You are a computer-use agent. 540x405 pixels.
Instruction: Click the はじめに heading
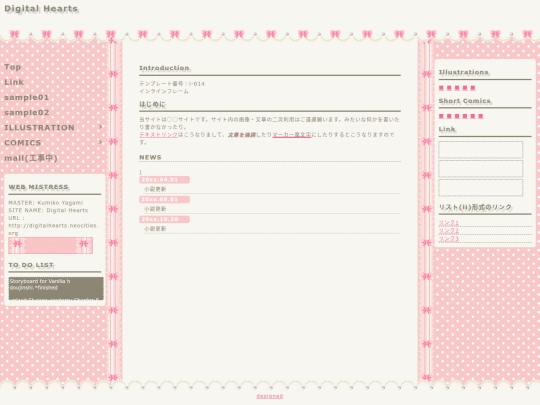[152, 104]
